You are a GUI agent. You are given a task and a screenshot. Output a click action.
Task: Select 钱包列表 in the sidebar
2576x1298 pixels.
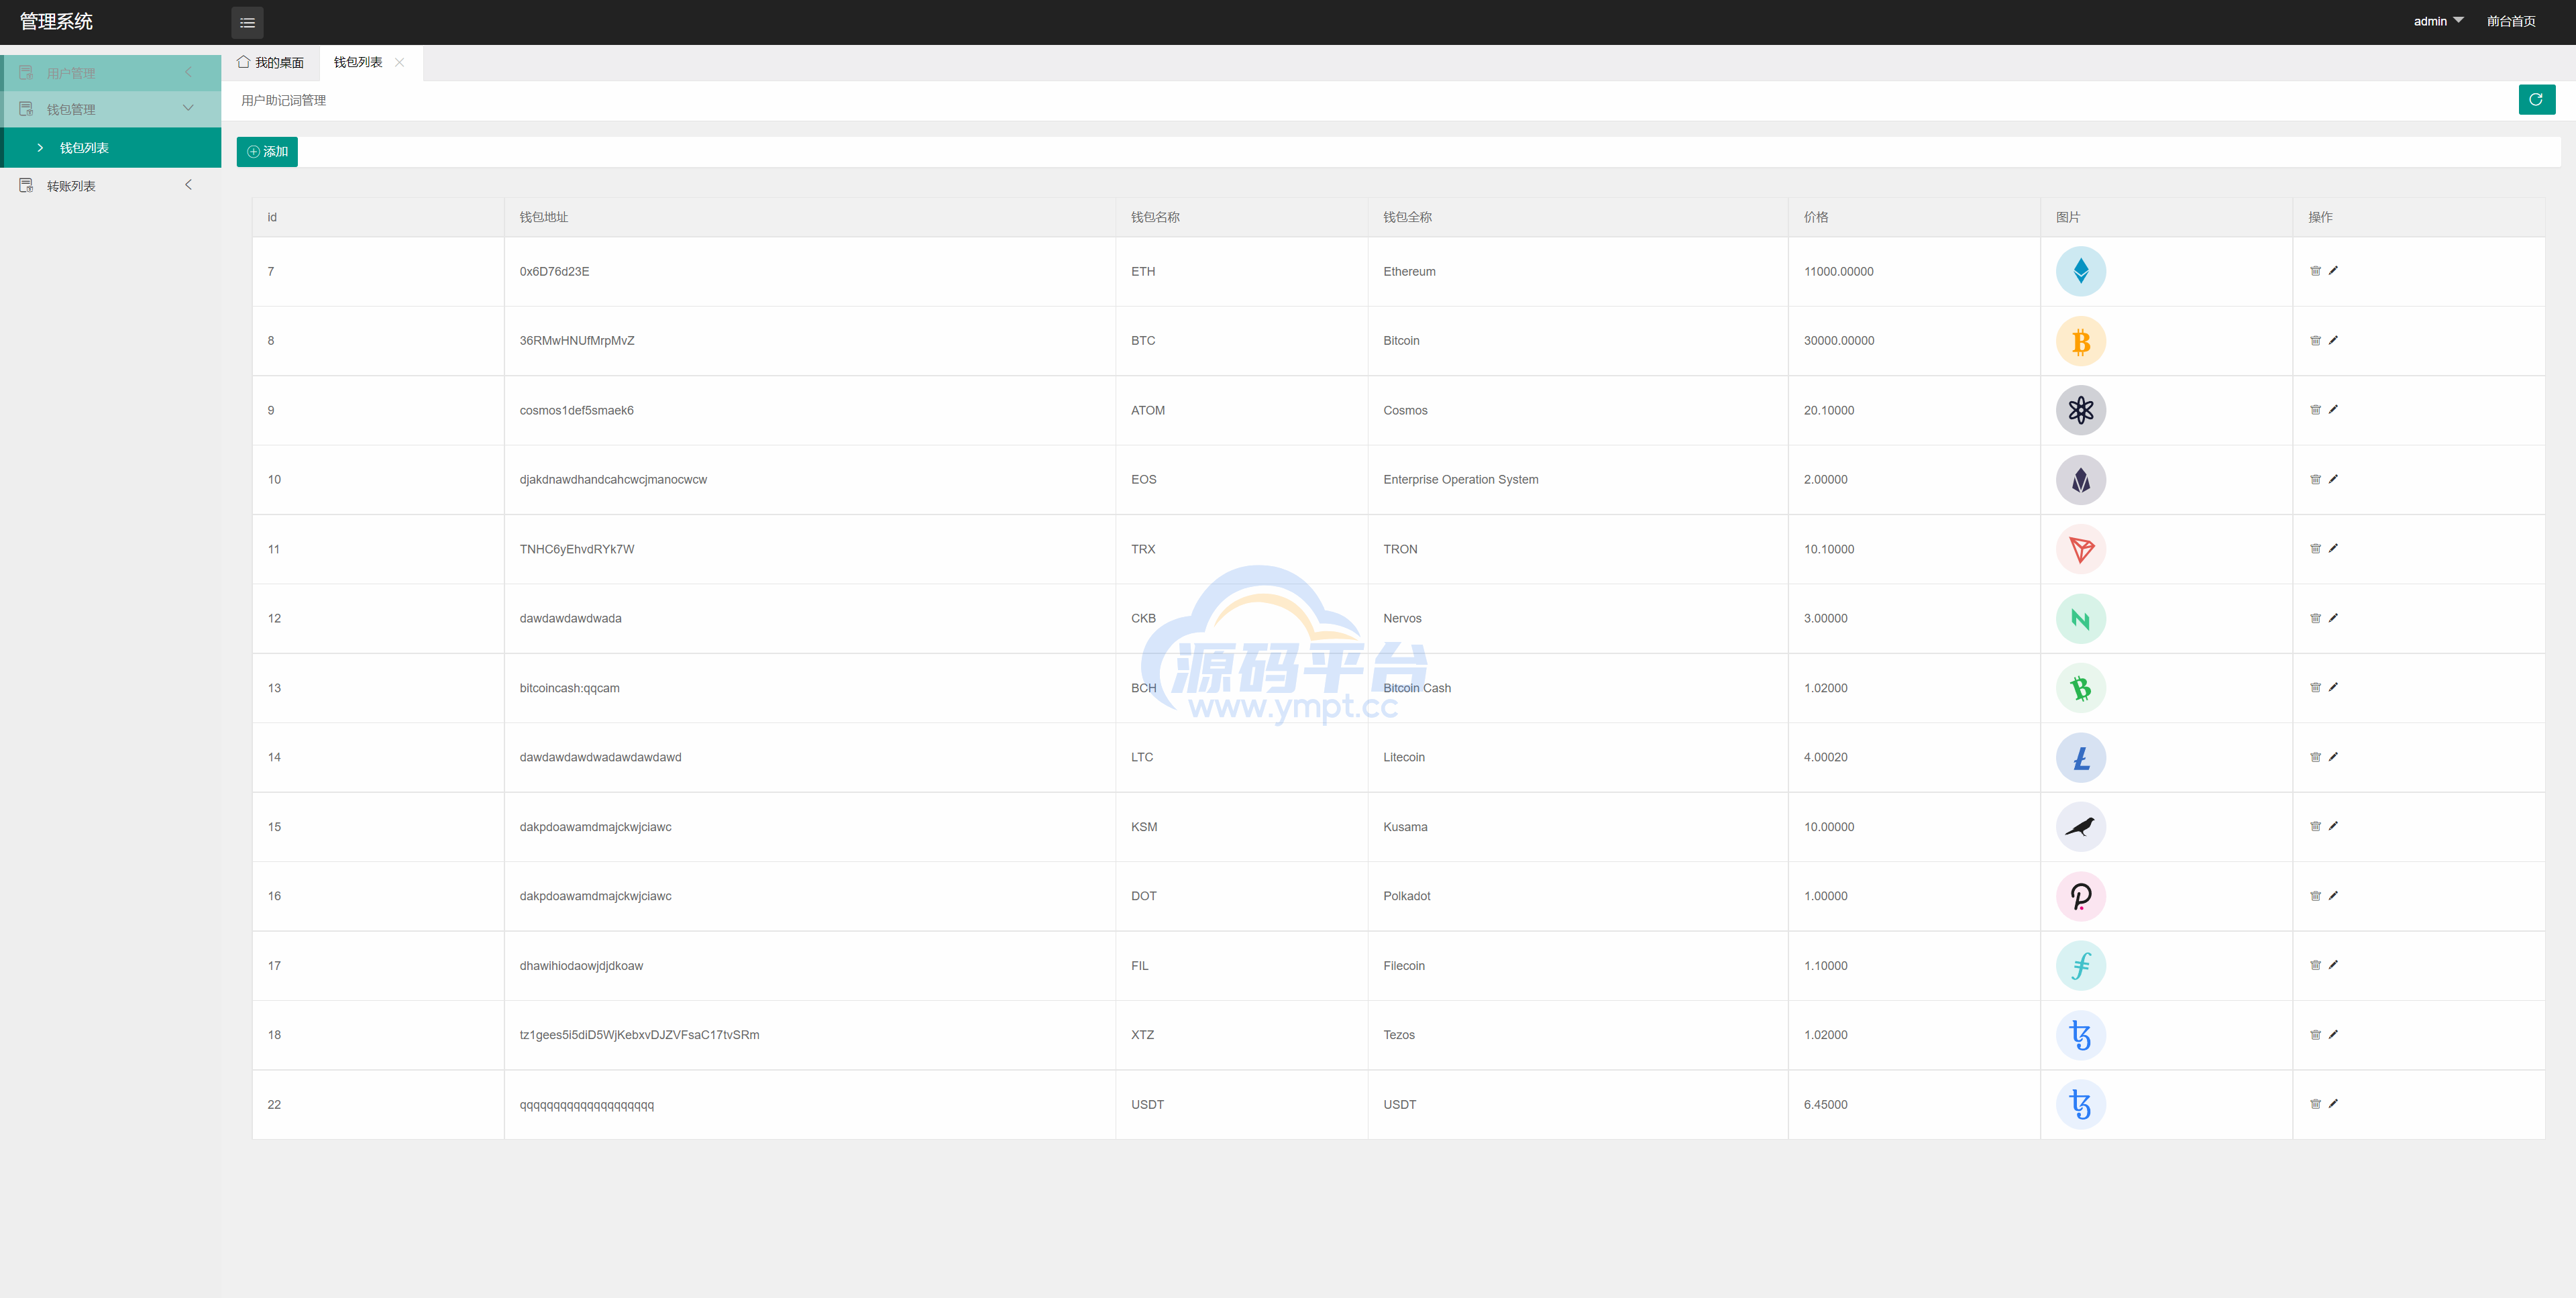click(x=84, y=148)
